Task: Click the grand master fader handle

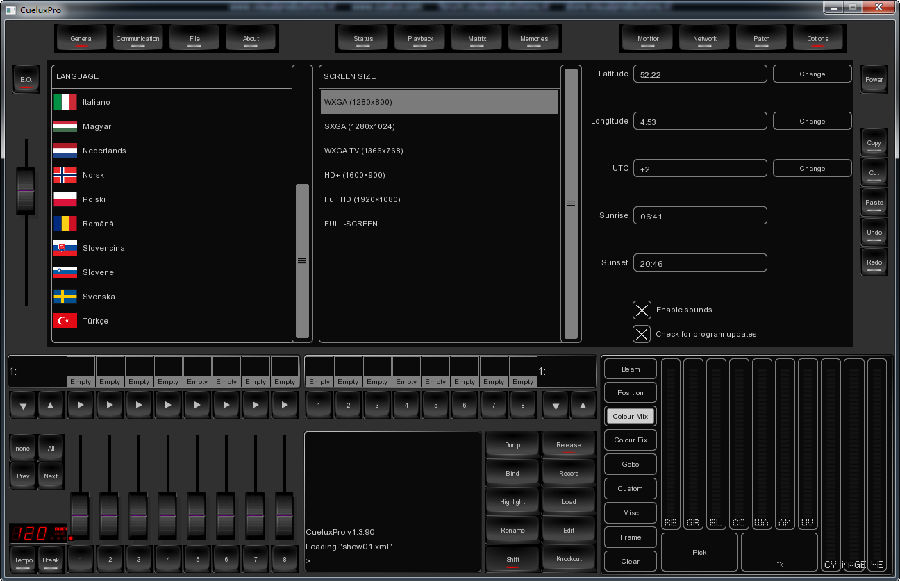Action: tap(25, 191)
